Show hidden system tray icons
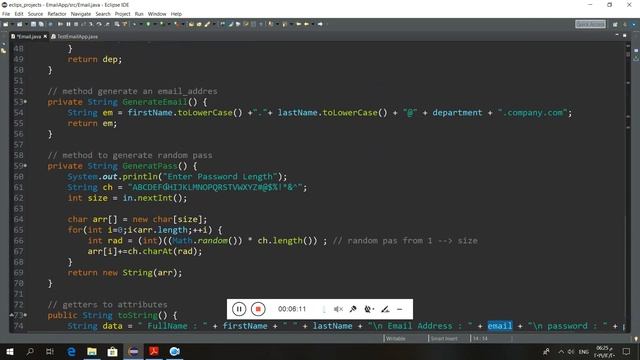The image size is (640, 360). [x=561, y=351]
